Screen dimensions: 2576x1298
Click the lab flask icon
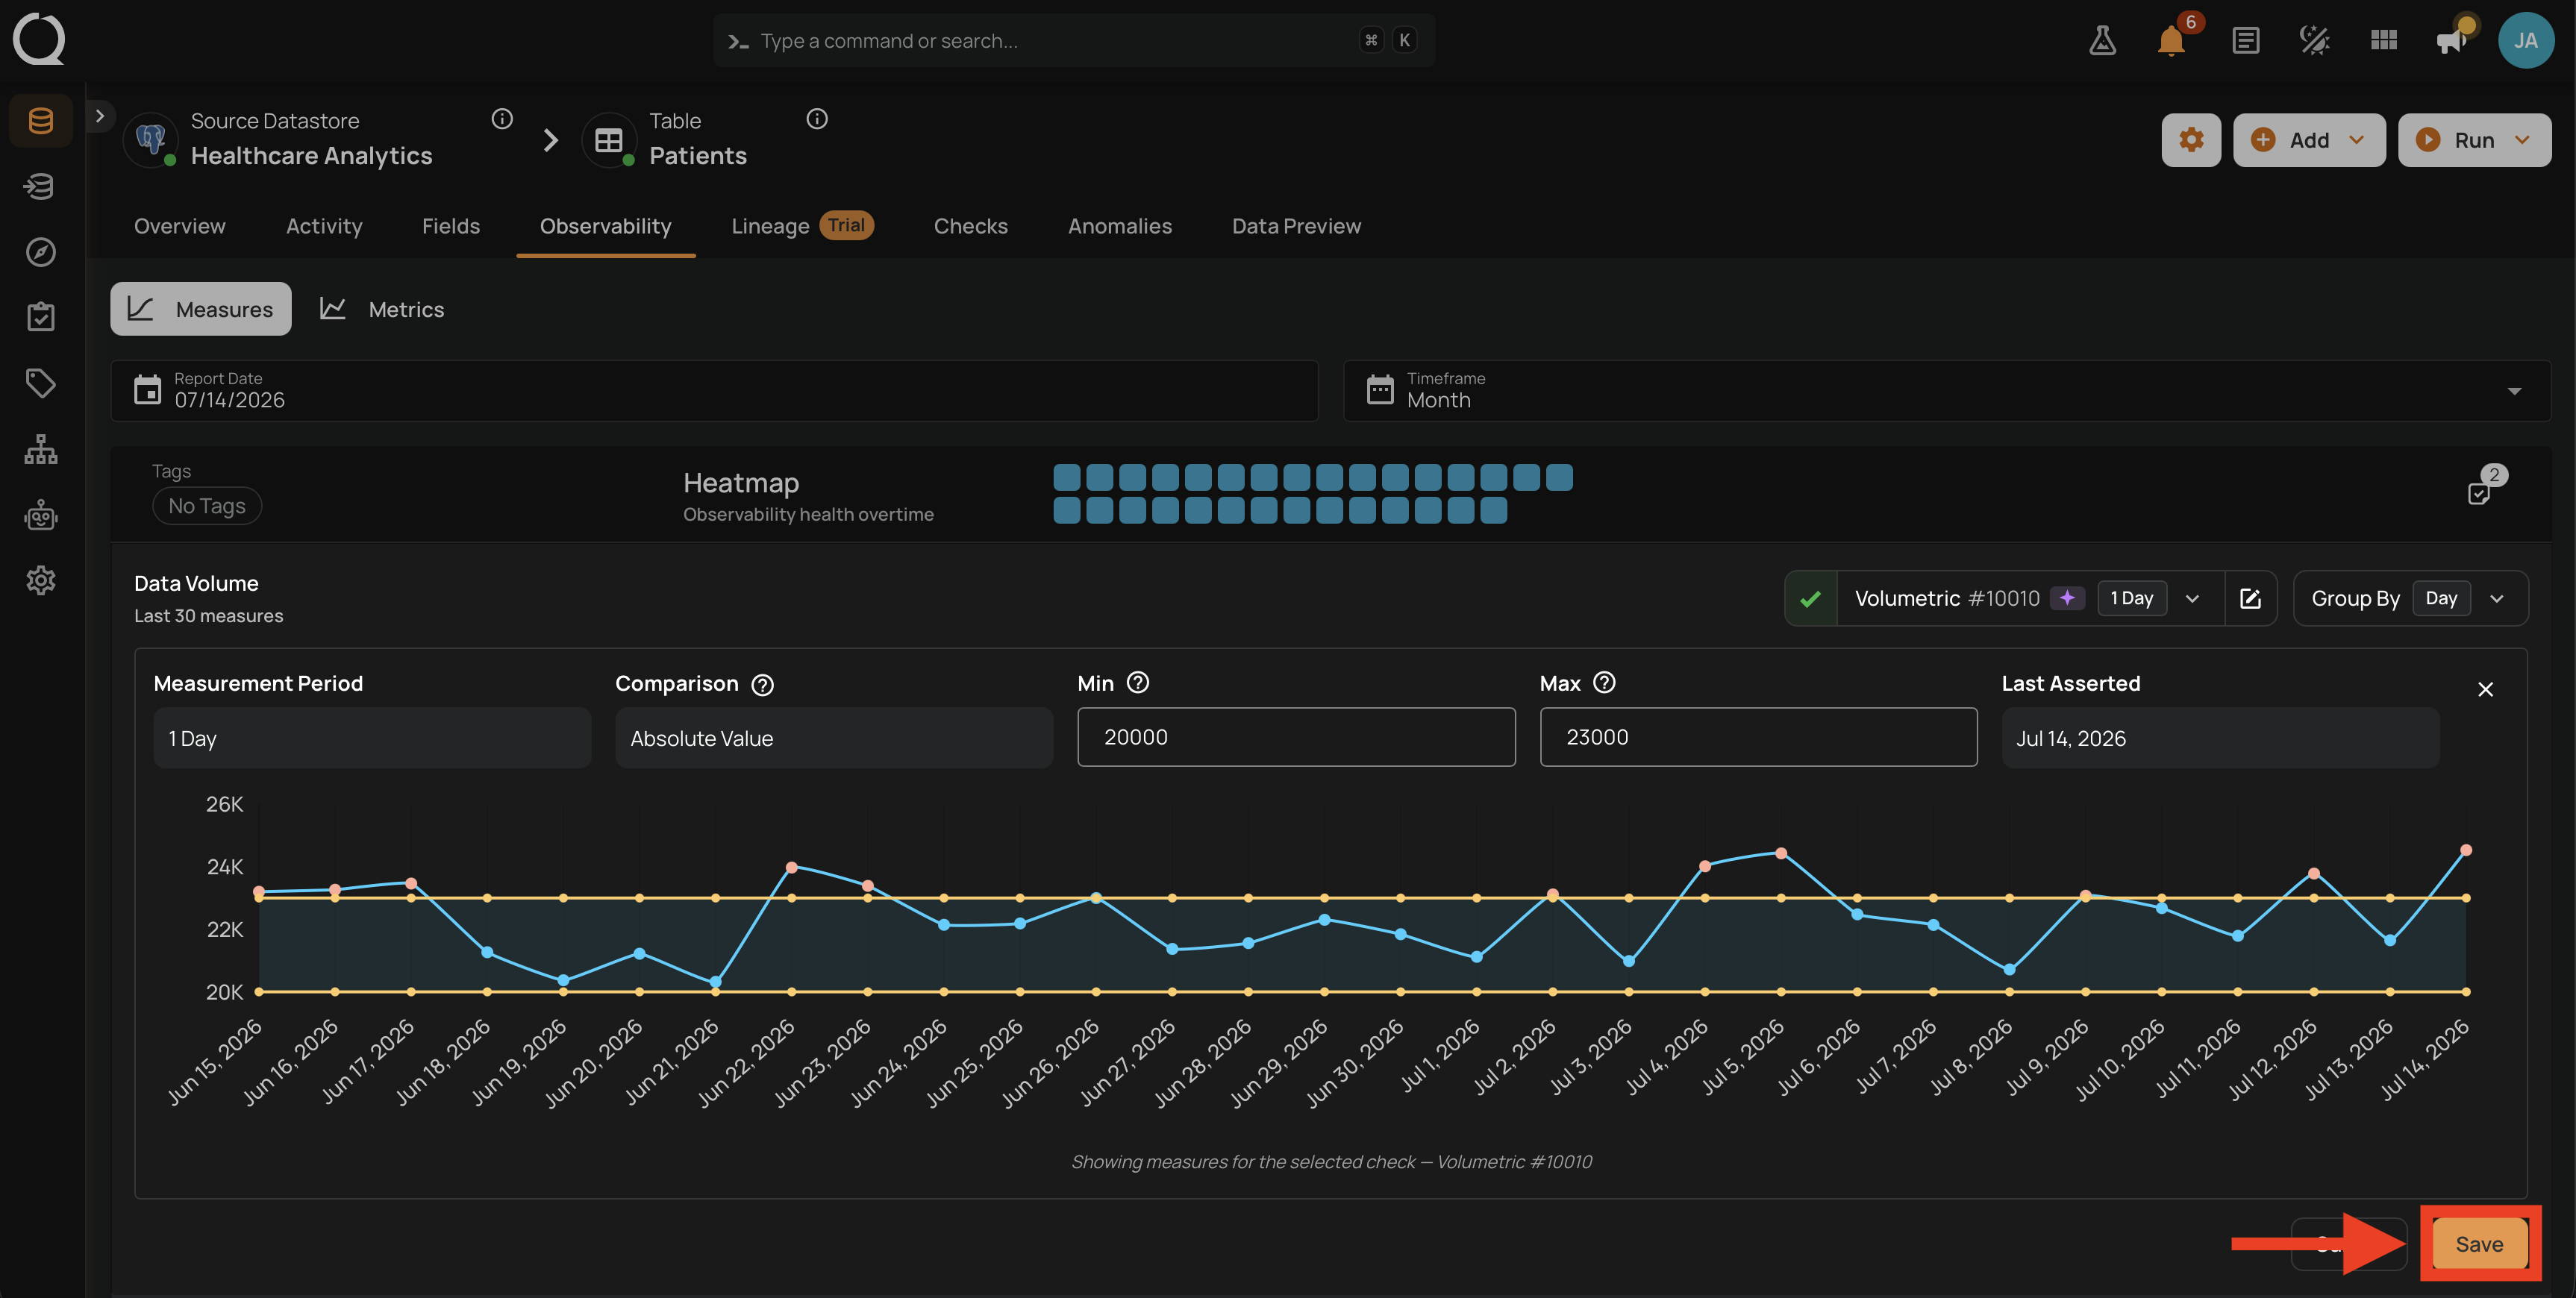[x=2102, y=41]
